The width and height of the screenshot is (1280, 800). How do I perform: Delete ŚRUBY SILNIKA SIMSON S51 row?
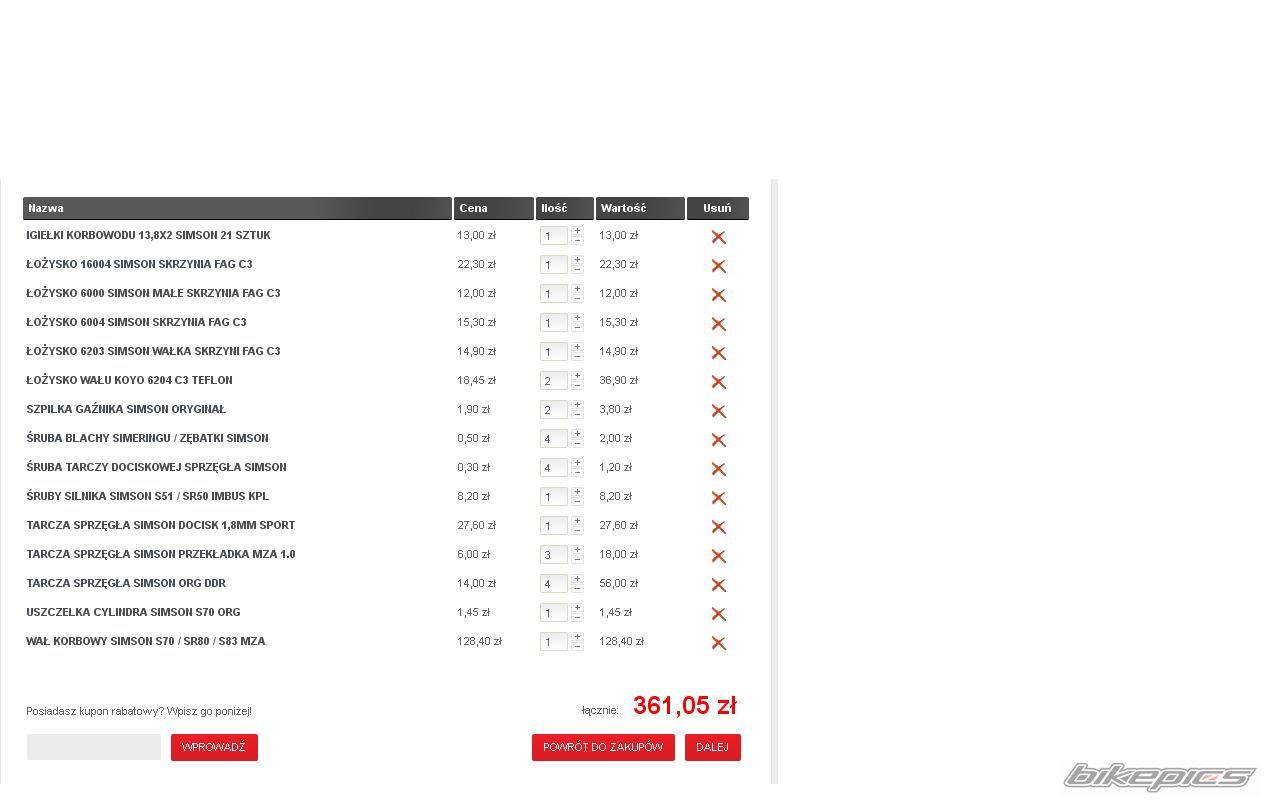click(718, 498)
